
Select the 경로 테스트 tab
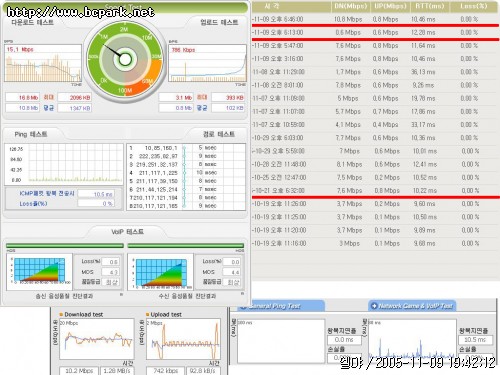click(219, 134)
